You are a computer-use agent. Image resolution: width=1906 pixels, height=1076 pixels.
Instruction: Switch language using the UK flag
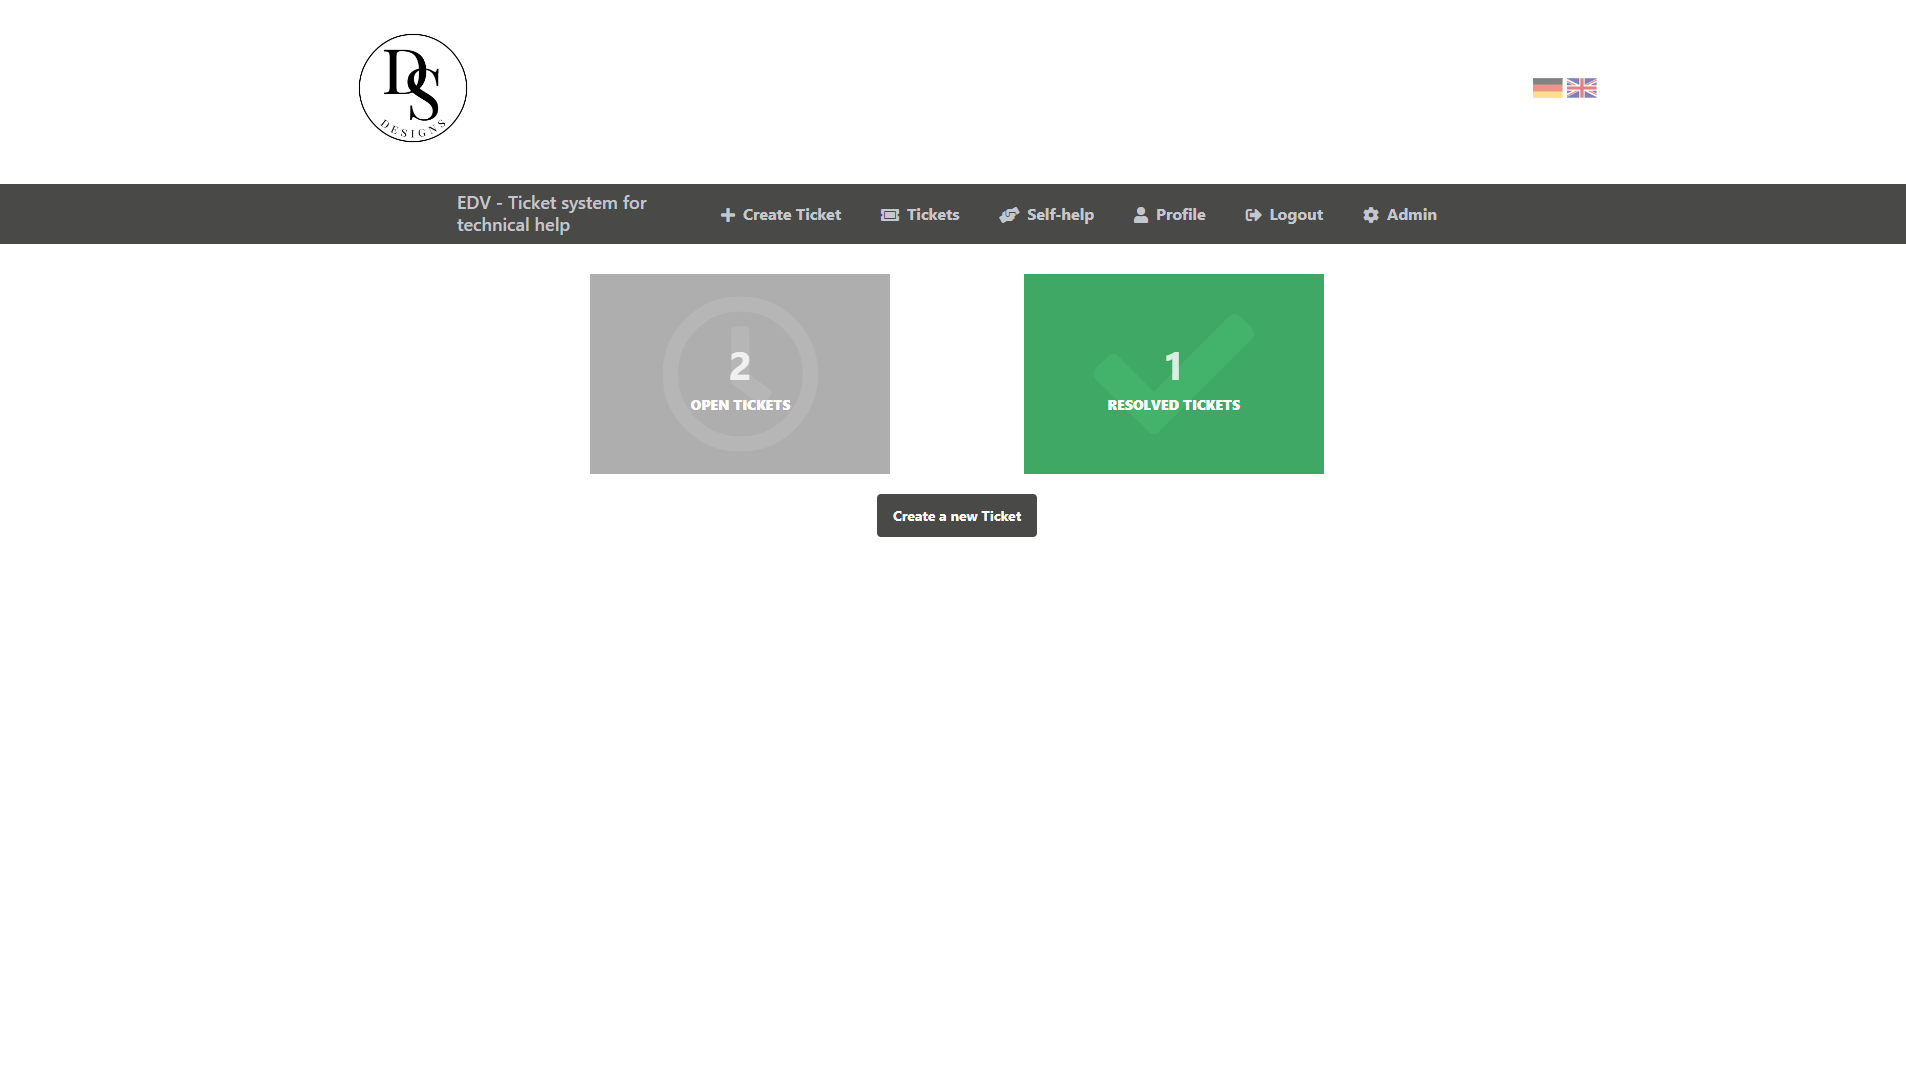click(x=1581, y=88)
